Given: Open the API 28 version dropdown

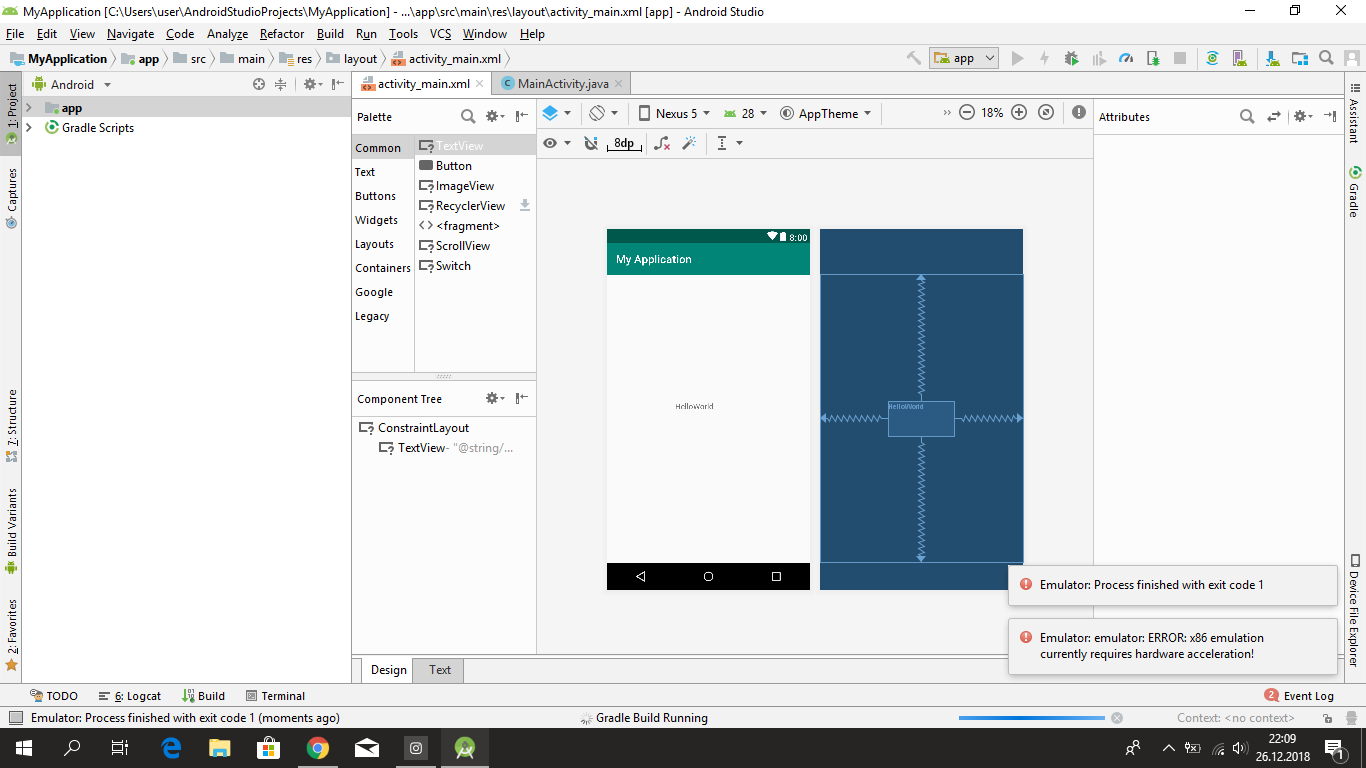Looking at the screenshot, I should pyautogui.click(x=745, y=113).
